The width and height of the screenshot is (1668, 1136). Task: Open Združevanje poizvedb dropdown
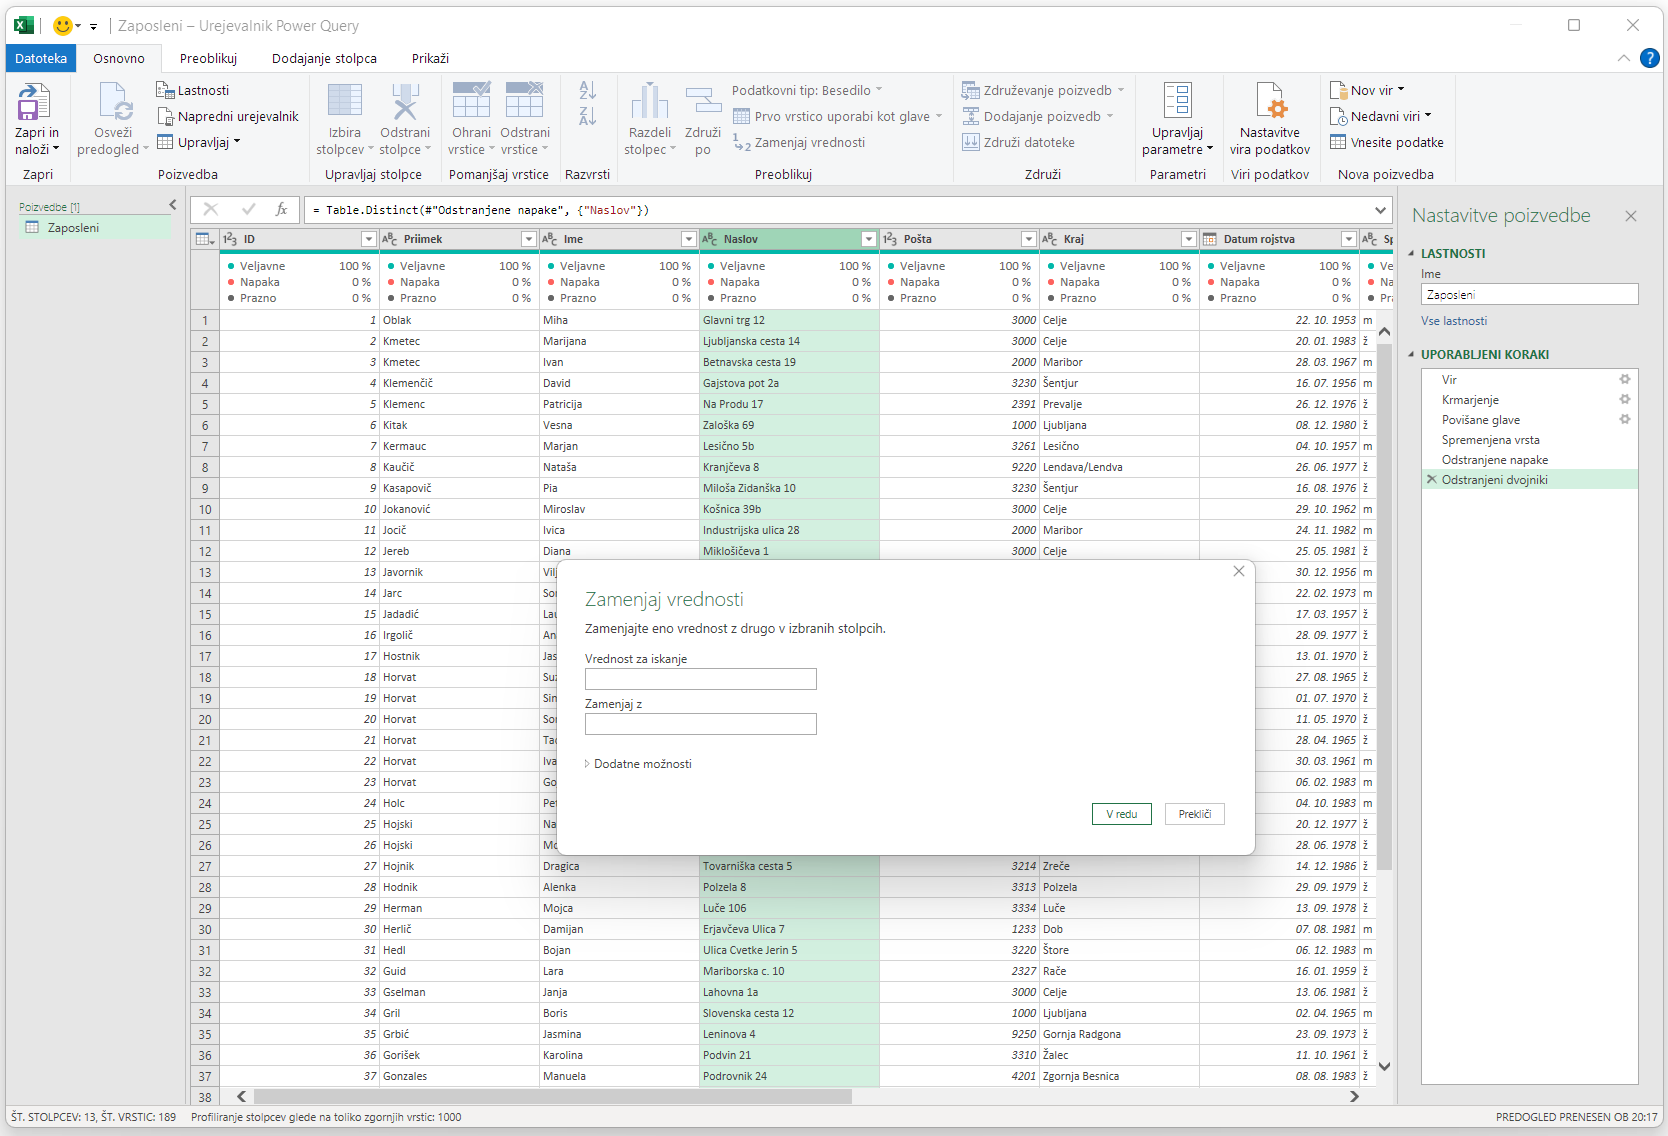1043,90
